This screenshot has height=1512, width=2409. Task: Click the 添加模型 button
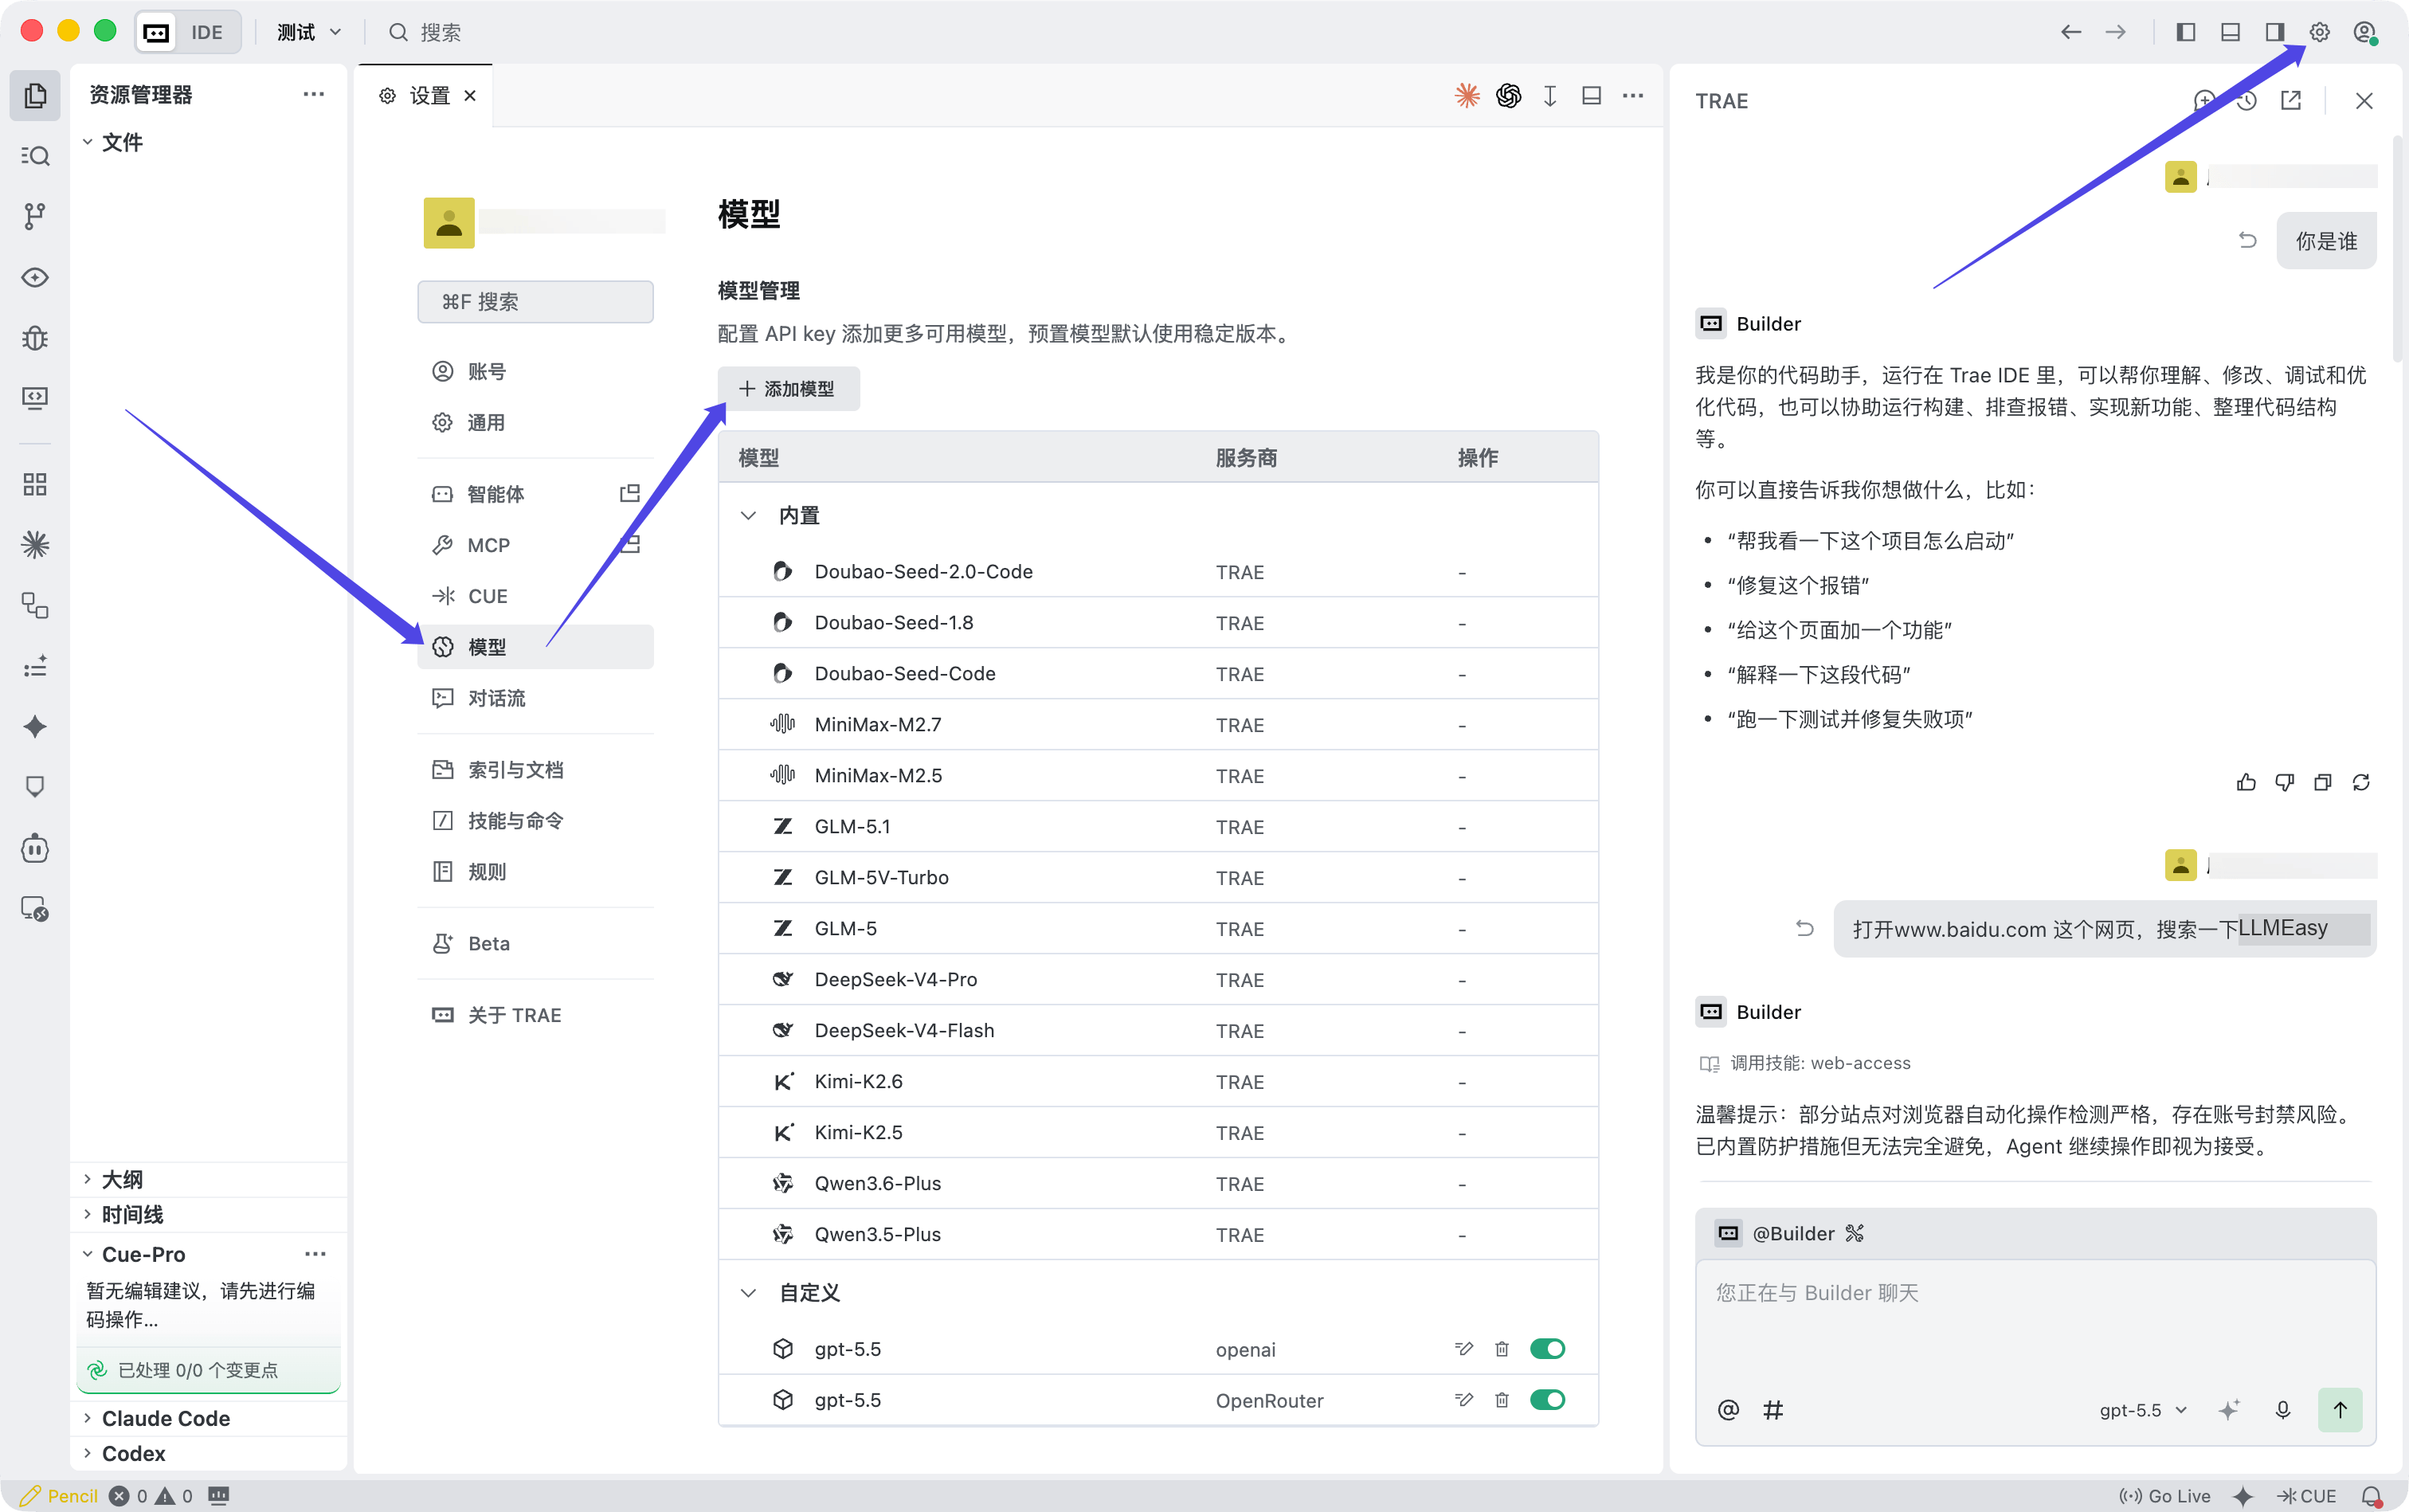click(x=788, y=389)
